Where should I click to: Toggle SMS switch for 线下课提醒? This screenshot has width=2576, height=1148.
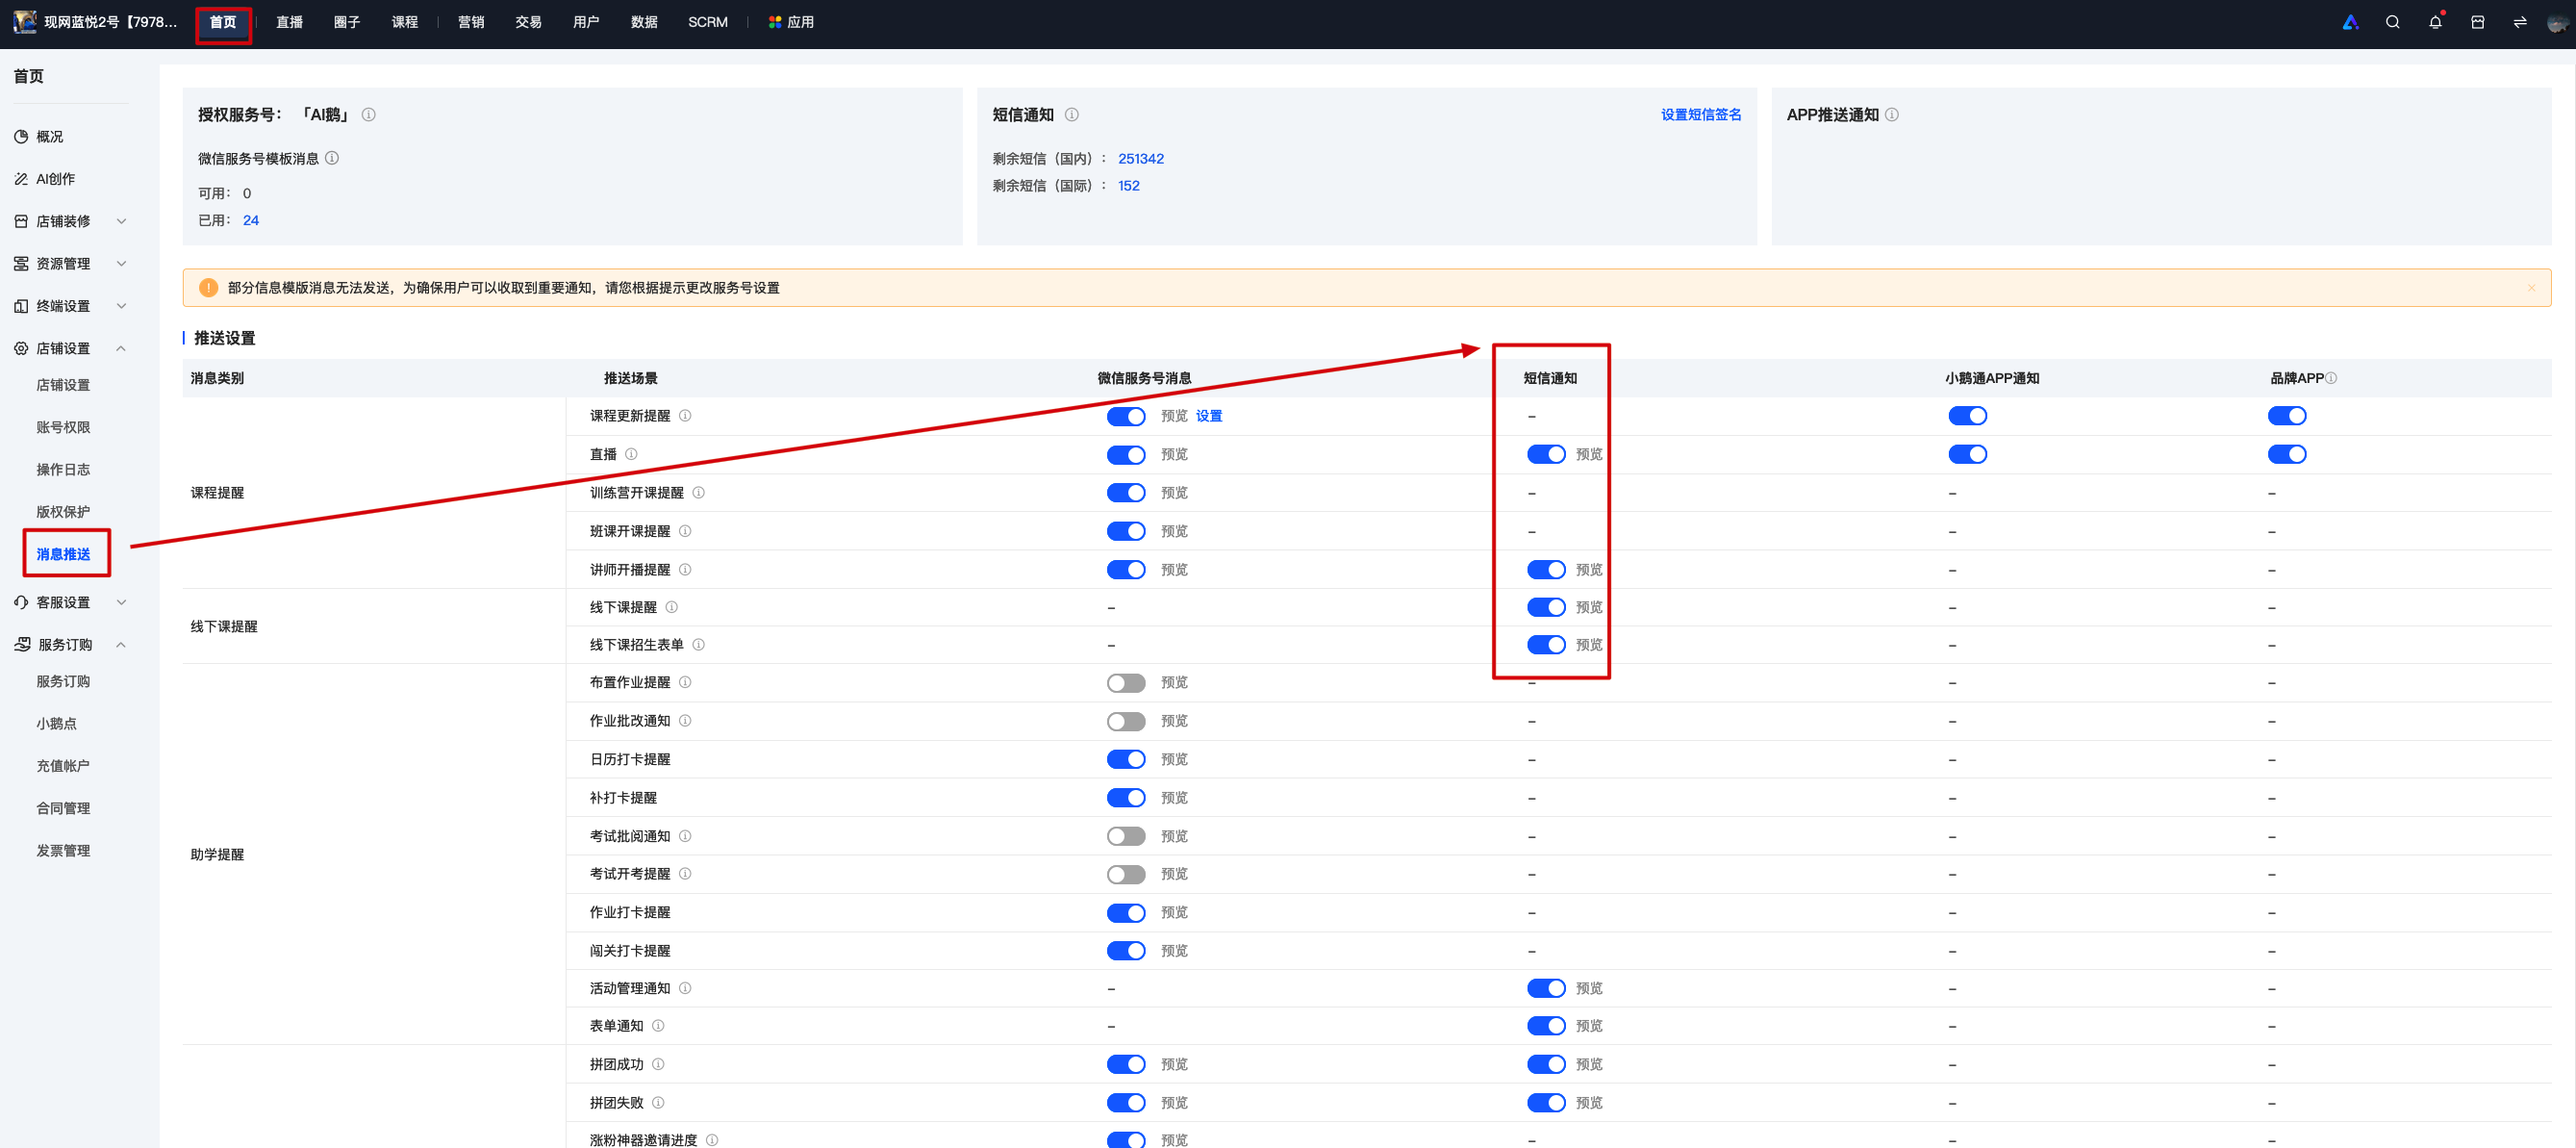1546,607
